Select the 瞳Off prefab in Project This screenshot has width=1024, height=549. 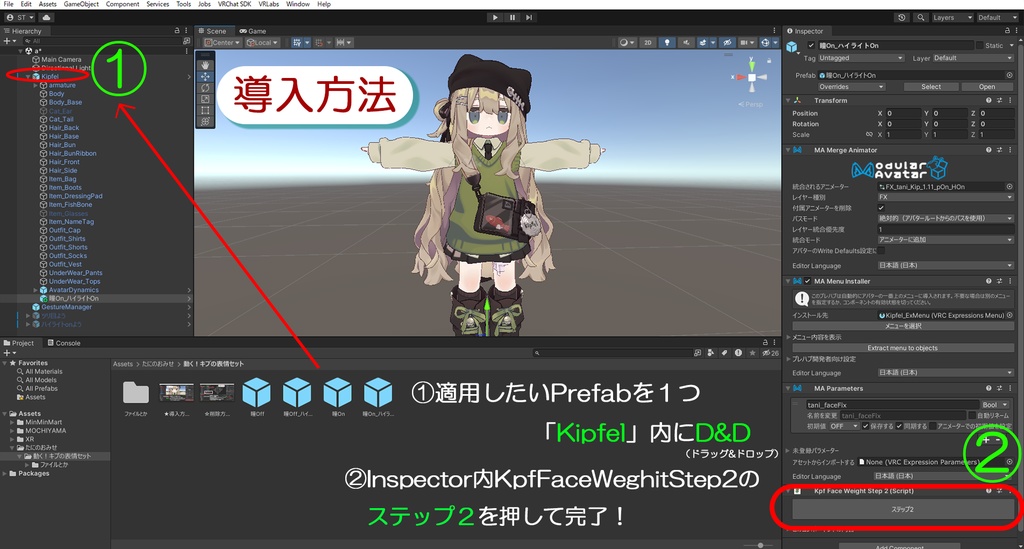[x=257, y=392]
